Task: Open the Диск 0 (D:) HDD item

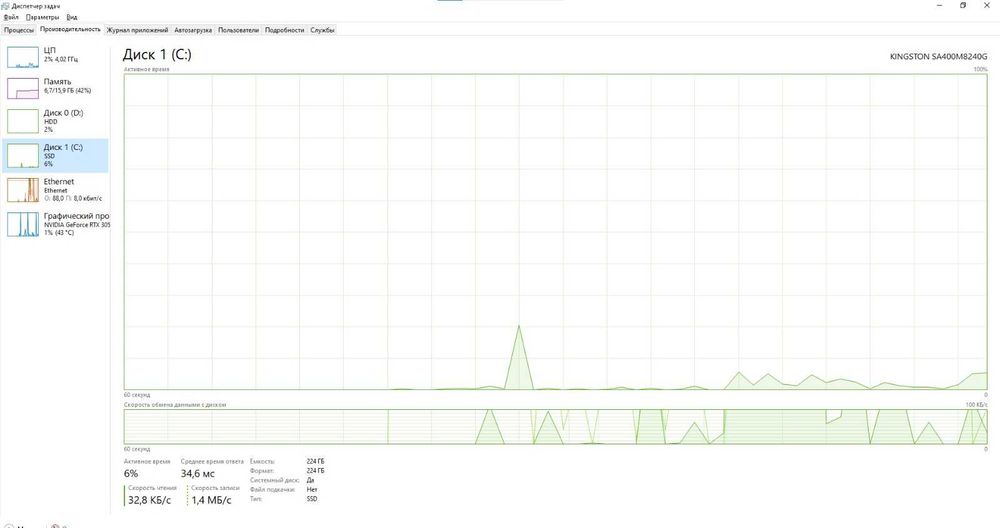Action: pos(55,121)
